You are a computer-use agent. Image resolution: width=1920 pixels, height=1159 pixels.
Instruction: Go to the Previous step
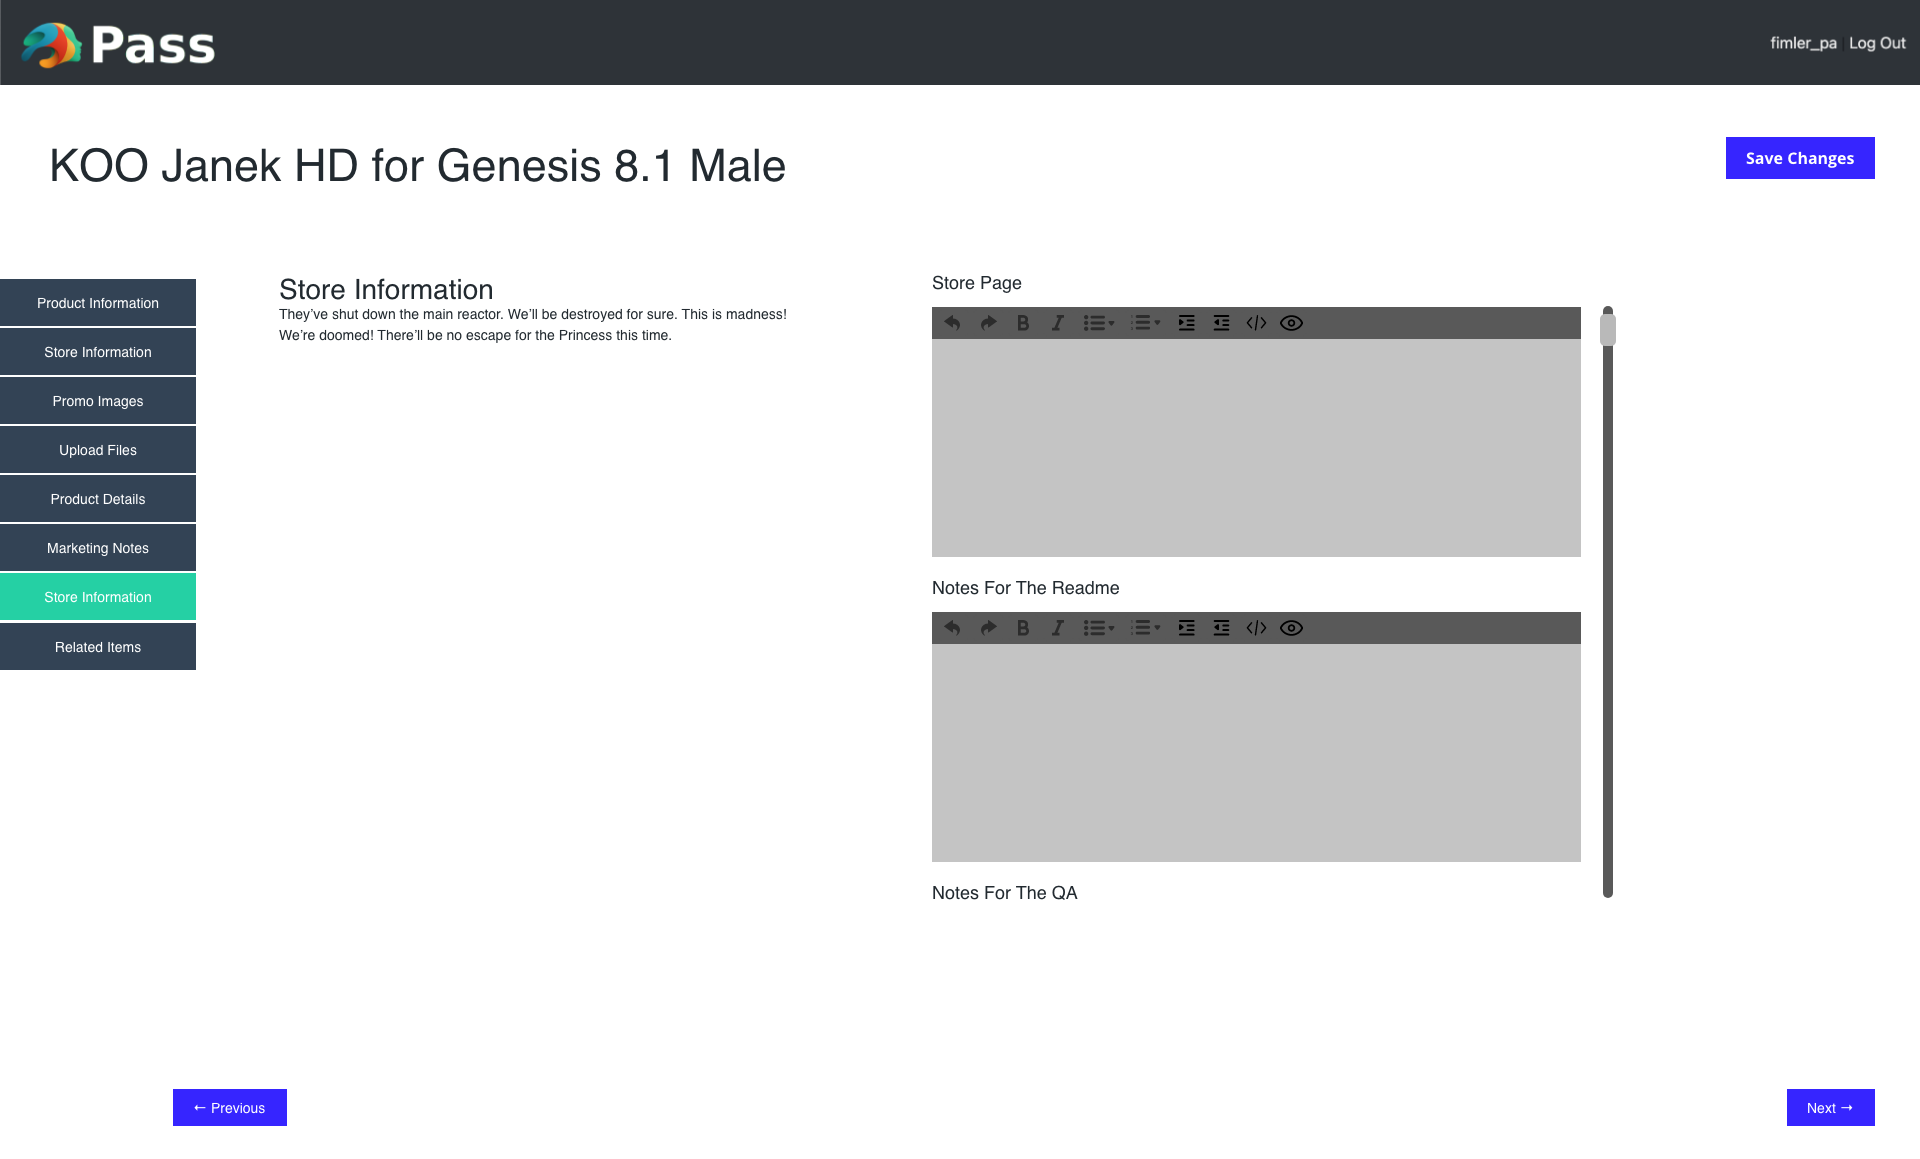tap(230, 1108)
